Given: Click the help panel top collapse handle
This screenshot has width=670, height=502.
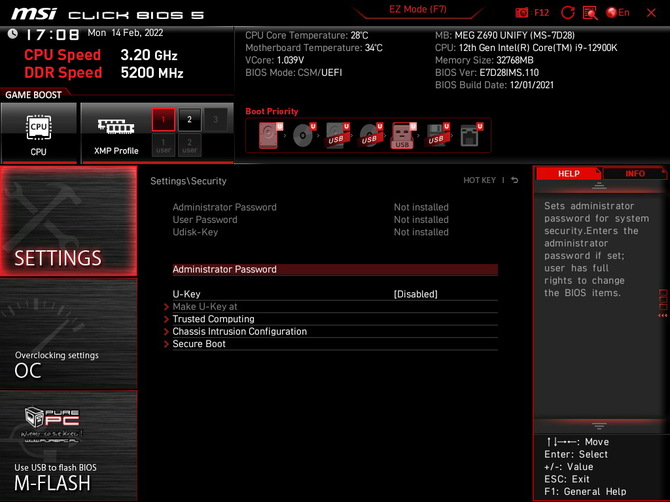Looking at the screenshot, I should click(x=599, y=186).
